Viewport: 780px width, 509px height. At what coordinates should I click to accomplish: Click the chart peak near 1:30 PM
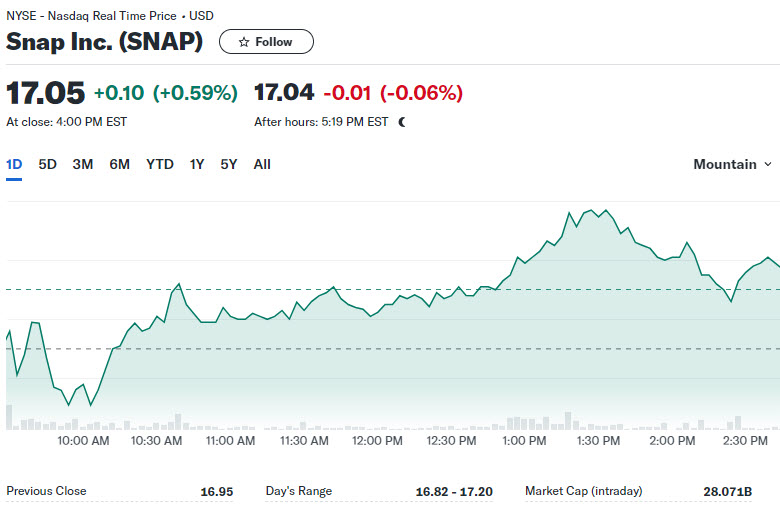[x=591, y=210]
